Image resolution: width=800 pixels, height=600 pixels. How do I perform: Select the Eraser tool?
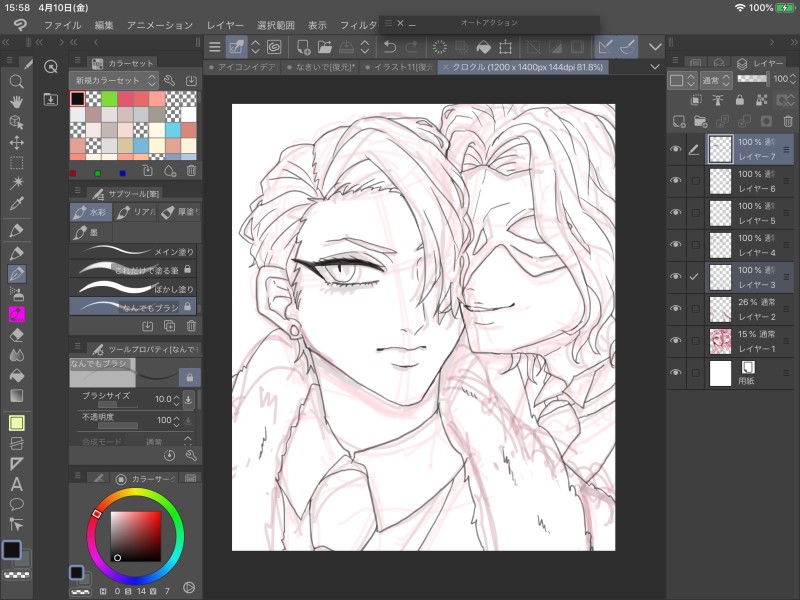click(16, 335)
